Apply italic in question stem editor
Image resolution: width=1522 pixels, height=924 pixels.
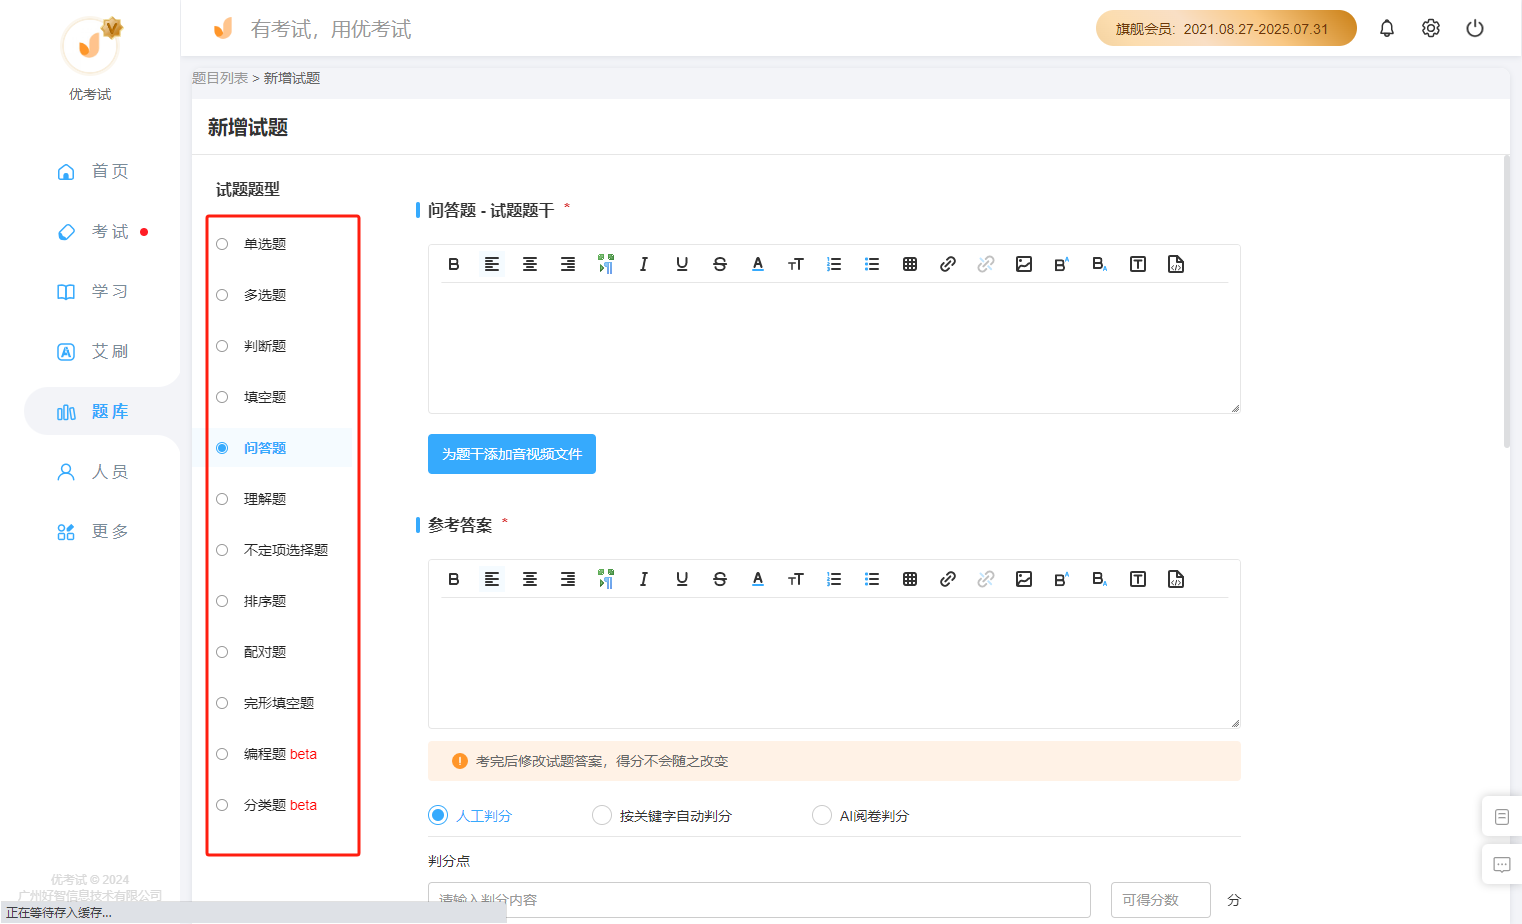(644, 264)
